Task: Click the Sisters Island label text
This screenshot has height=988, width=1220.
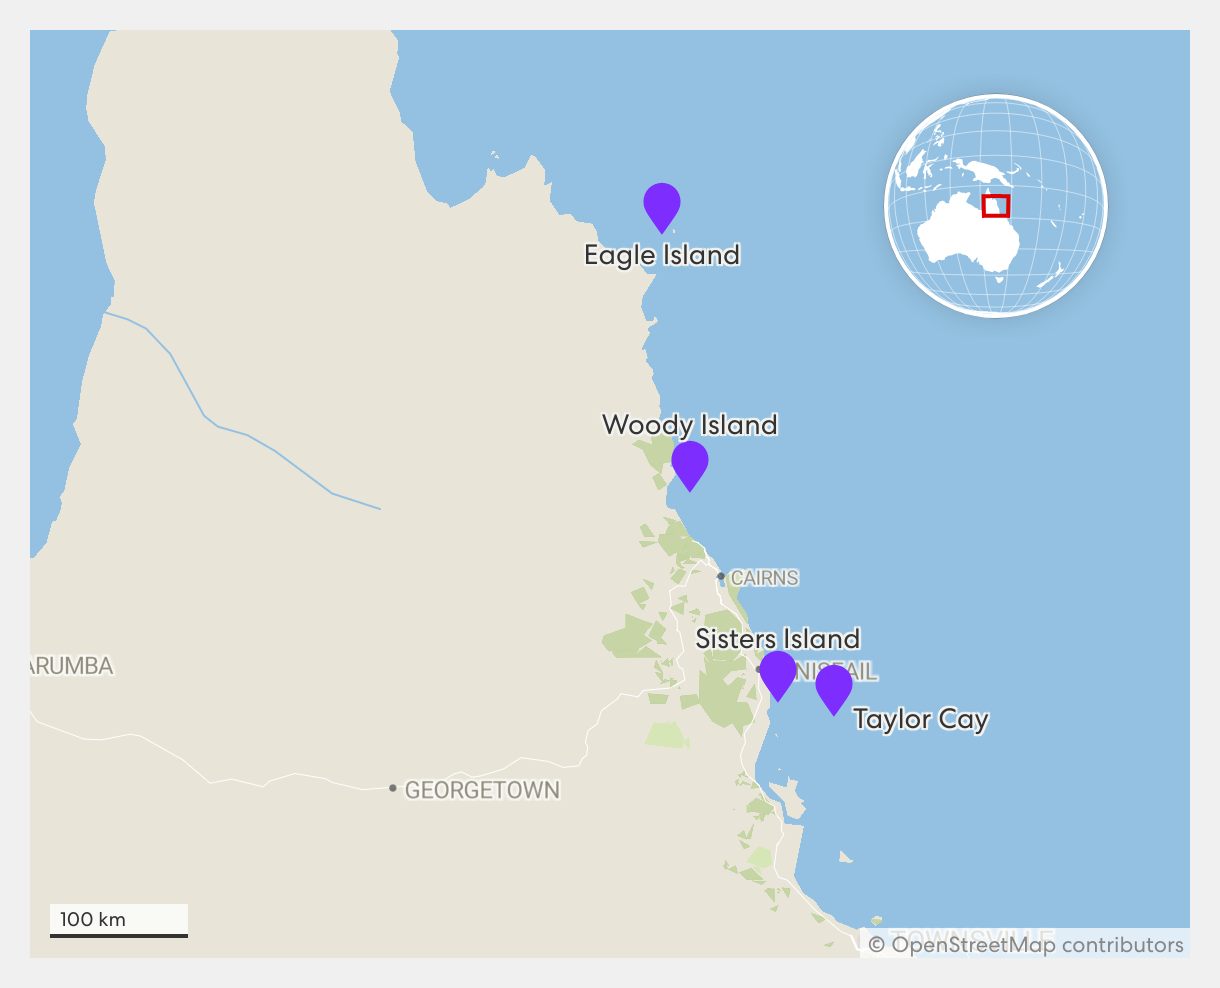Action: (777, 639)
